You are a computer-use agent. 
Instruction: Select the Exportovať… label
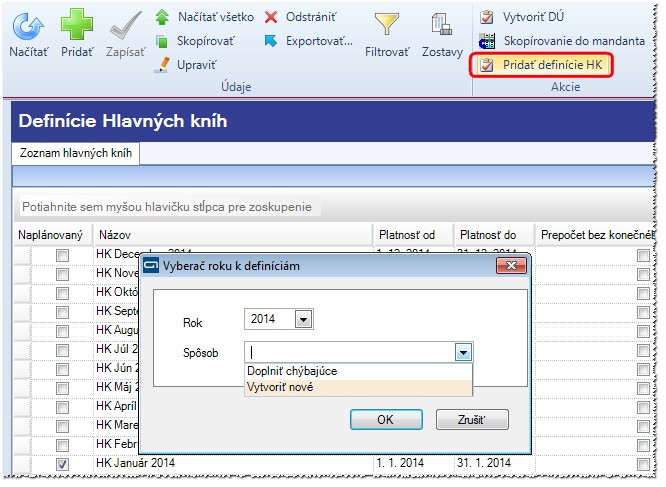click(319, 41)
